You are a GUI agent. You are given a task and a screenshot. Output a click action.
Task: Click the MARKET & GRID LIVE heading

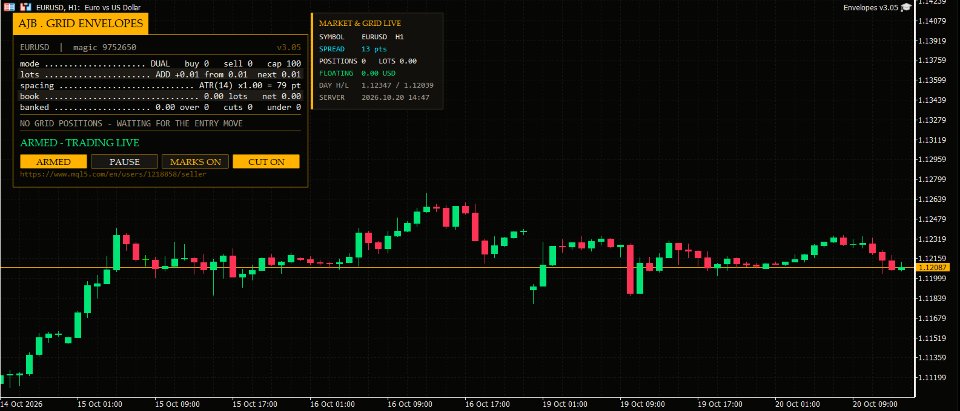(x=360, y=23)
